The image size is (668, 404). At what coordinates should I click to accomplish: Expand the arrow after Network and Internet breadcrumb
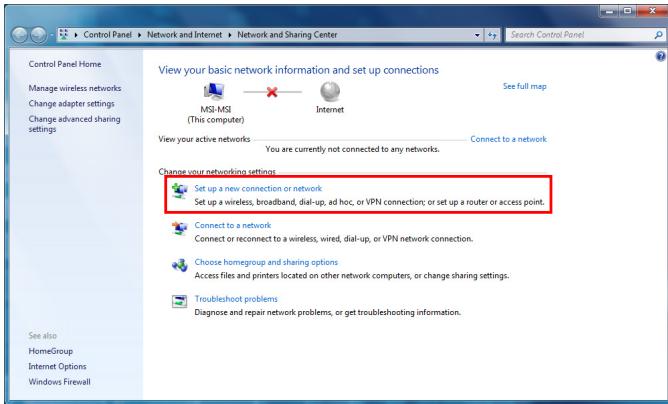tap(230, 35)
